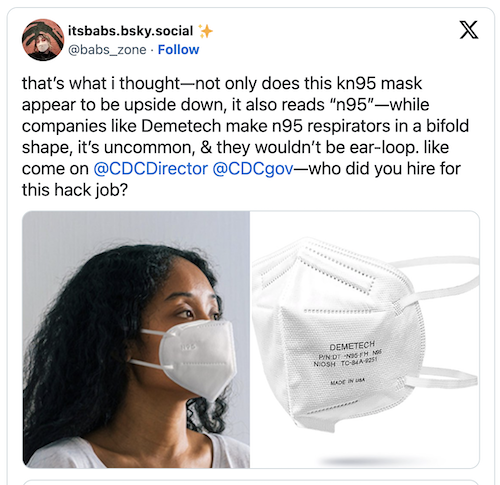Open the @CDCgov mention
500x485 pixels.
point(253,169)
